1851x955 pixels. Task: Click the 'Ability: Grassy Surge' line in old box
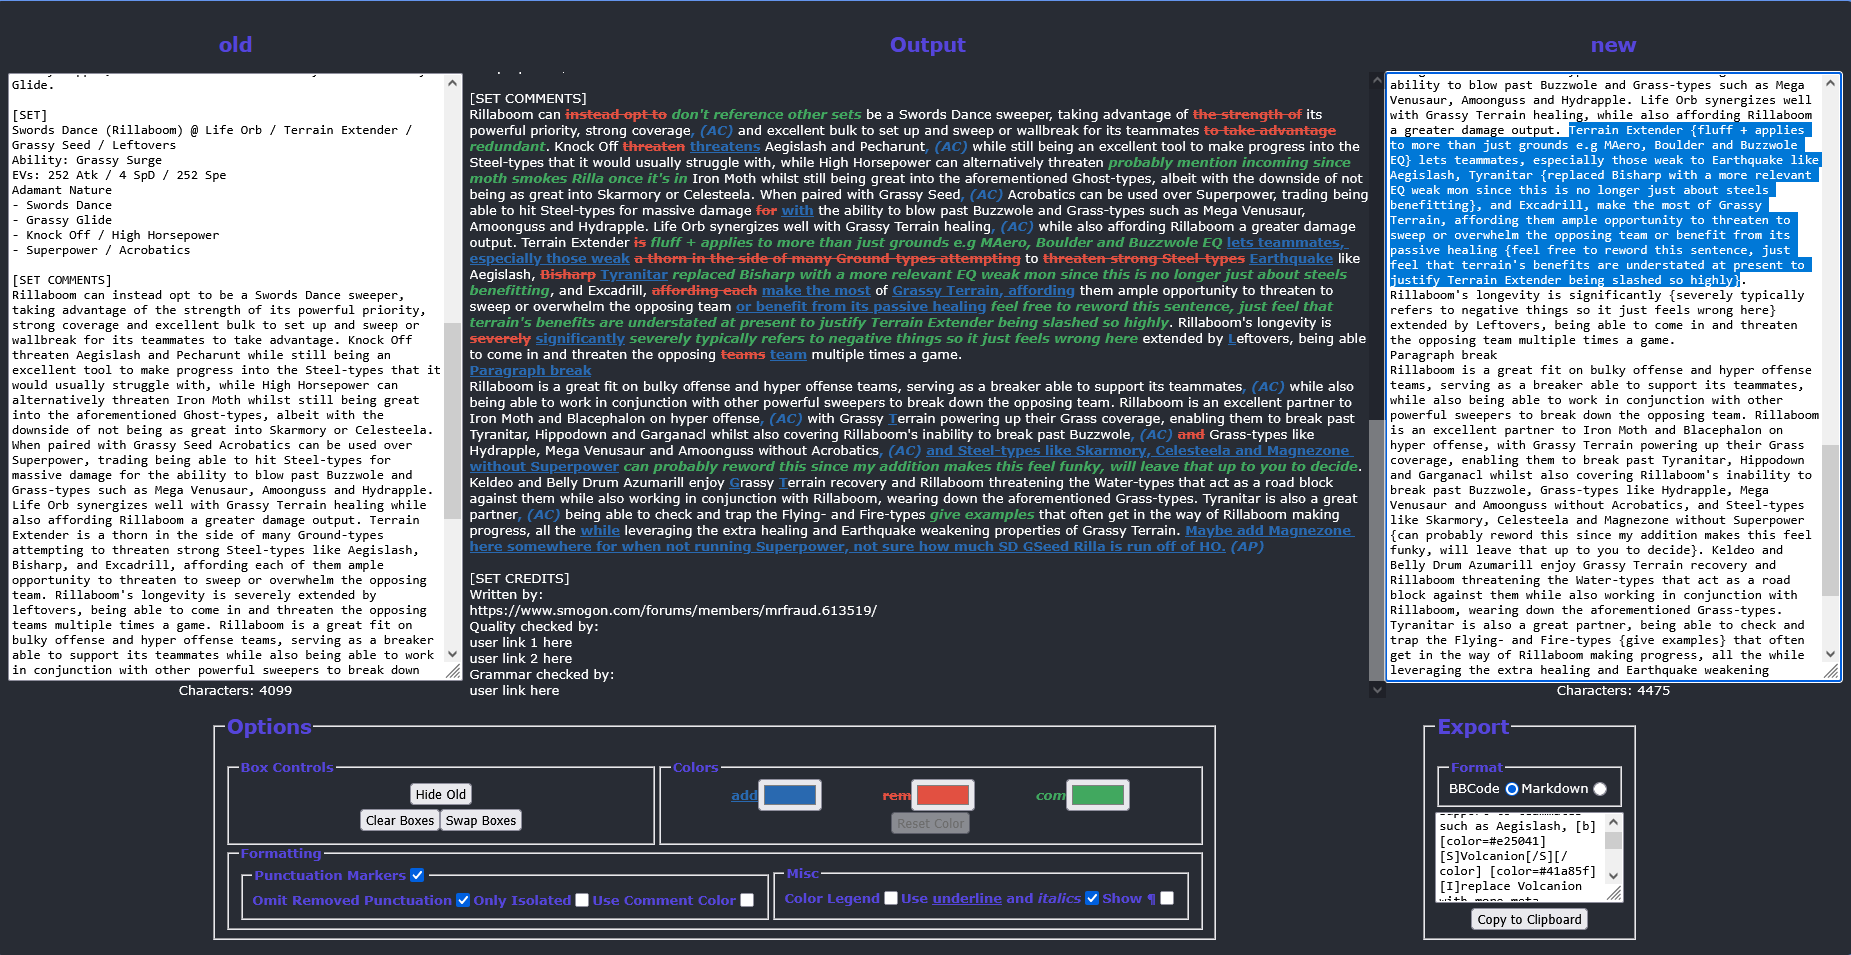[x=87, y=160]
